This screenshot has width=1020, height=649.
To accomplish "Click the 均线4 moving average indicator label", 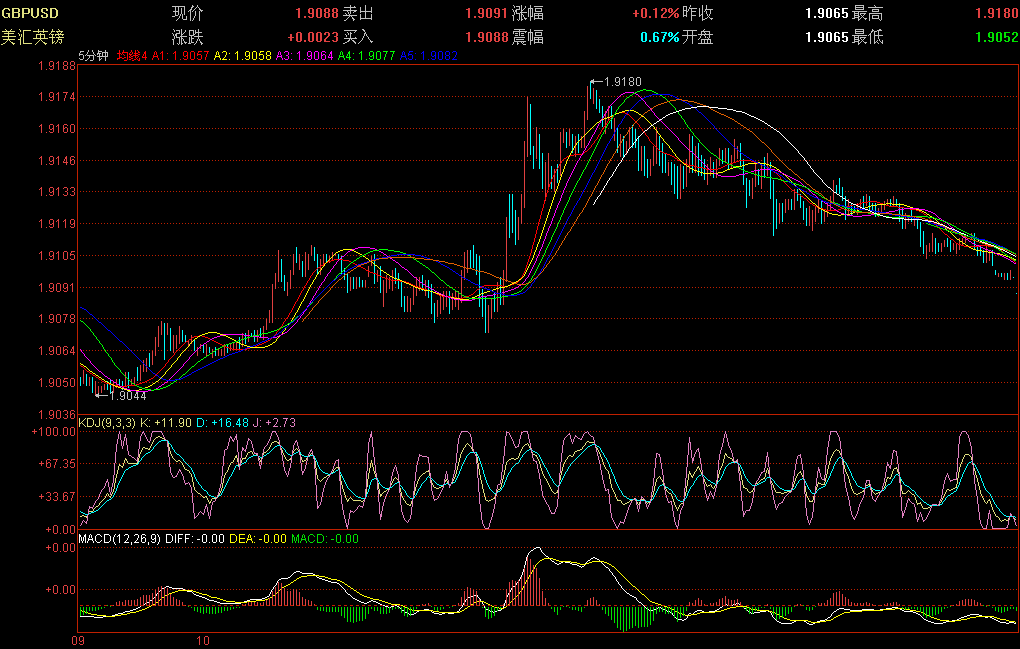I will [132, 56].
